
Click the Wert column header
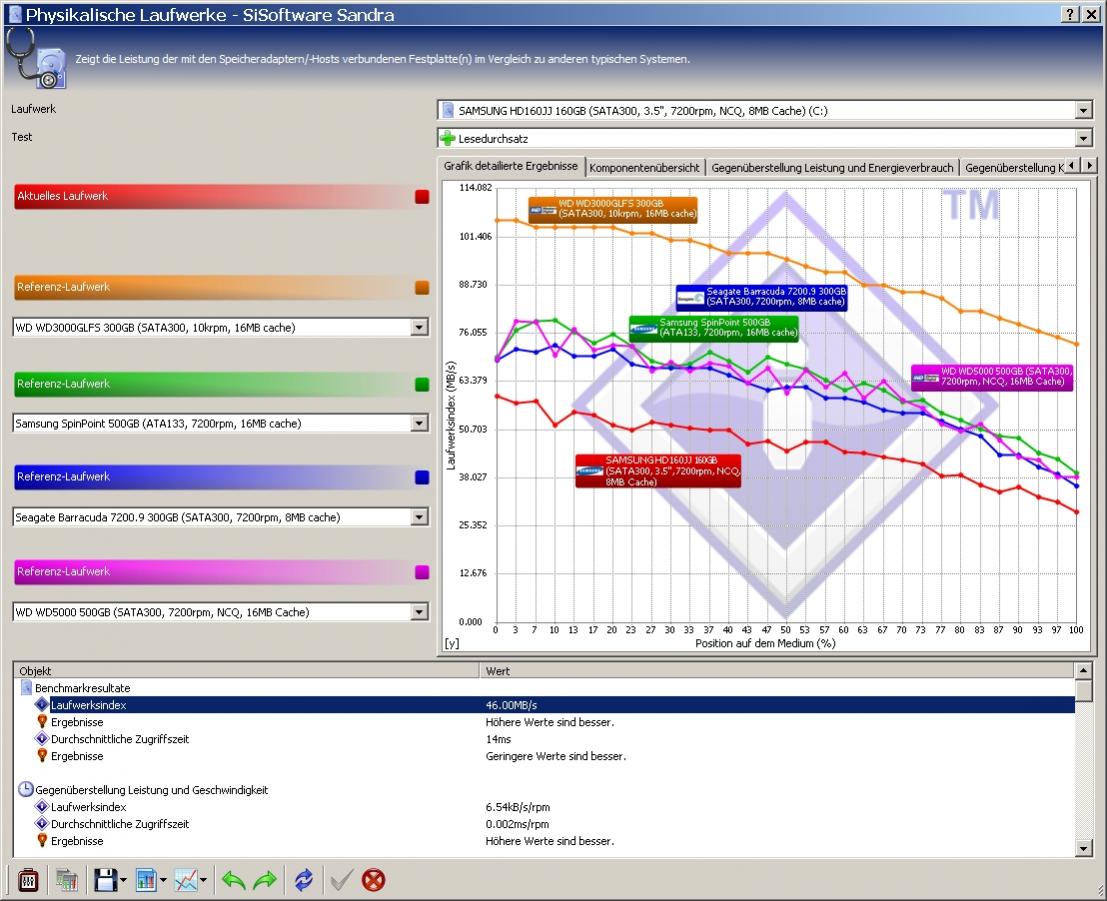(x=777, y=671)
